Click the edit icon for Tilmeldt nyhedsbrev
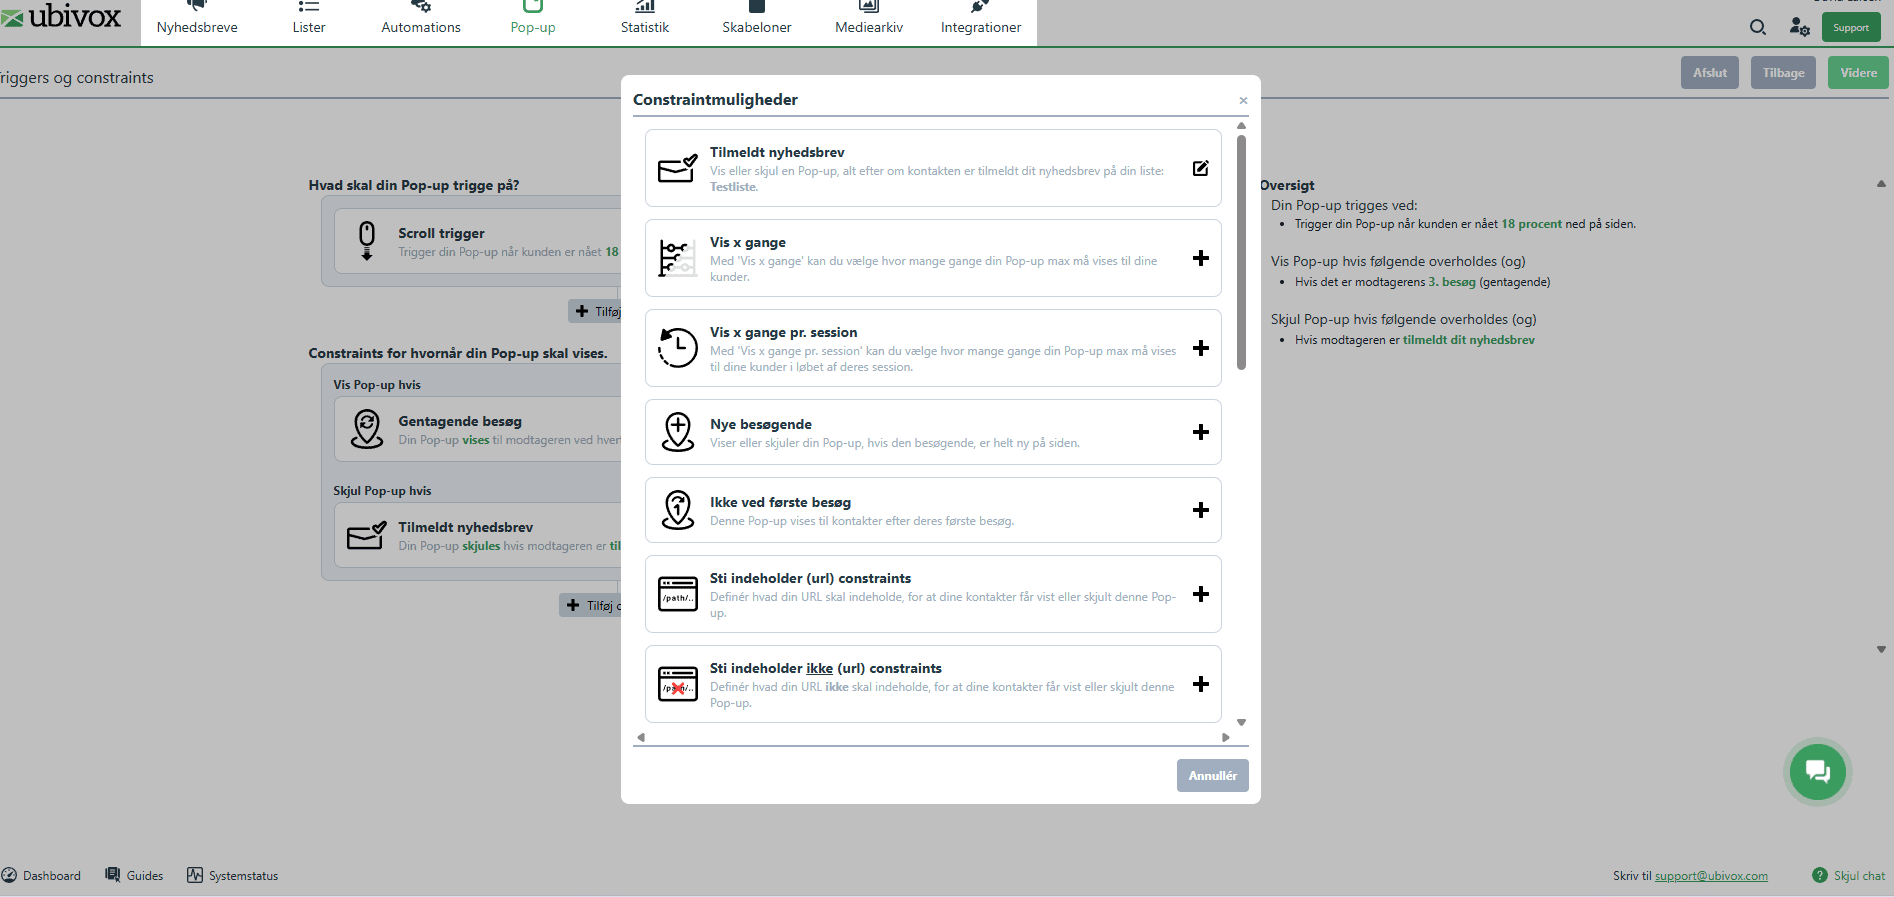Image resolution: width=1894 pixels, height=897 pixels. [1200, 169]
